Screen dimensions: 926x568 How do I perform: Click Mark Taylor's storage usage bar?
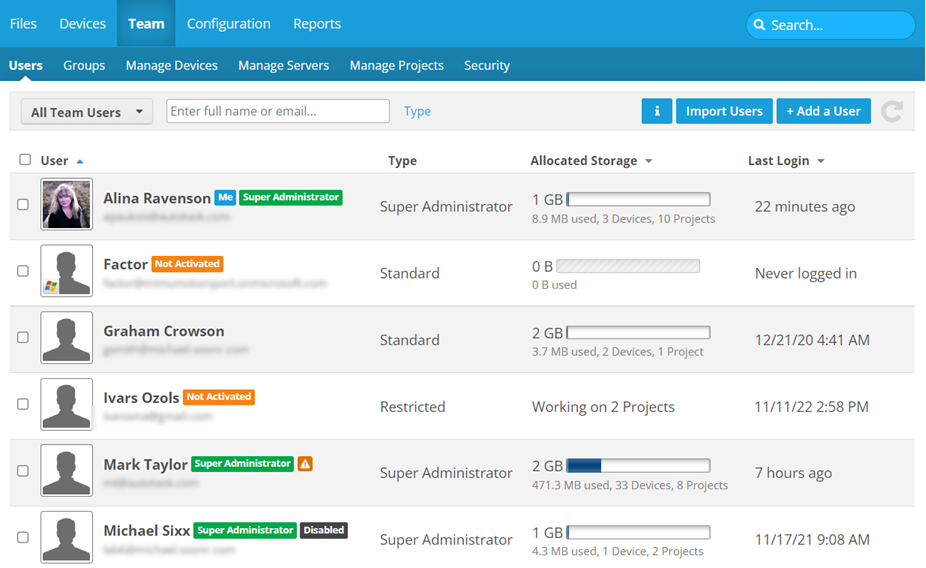tap(638, 466)
